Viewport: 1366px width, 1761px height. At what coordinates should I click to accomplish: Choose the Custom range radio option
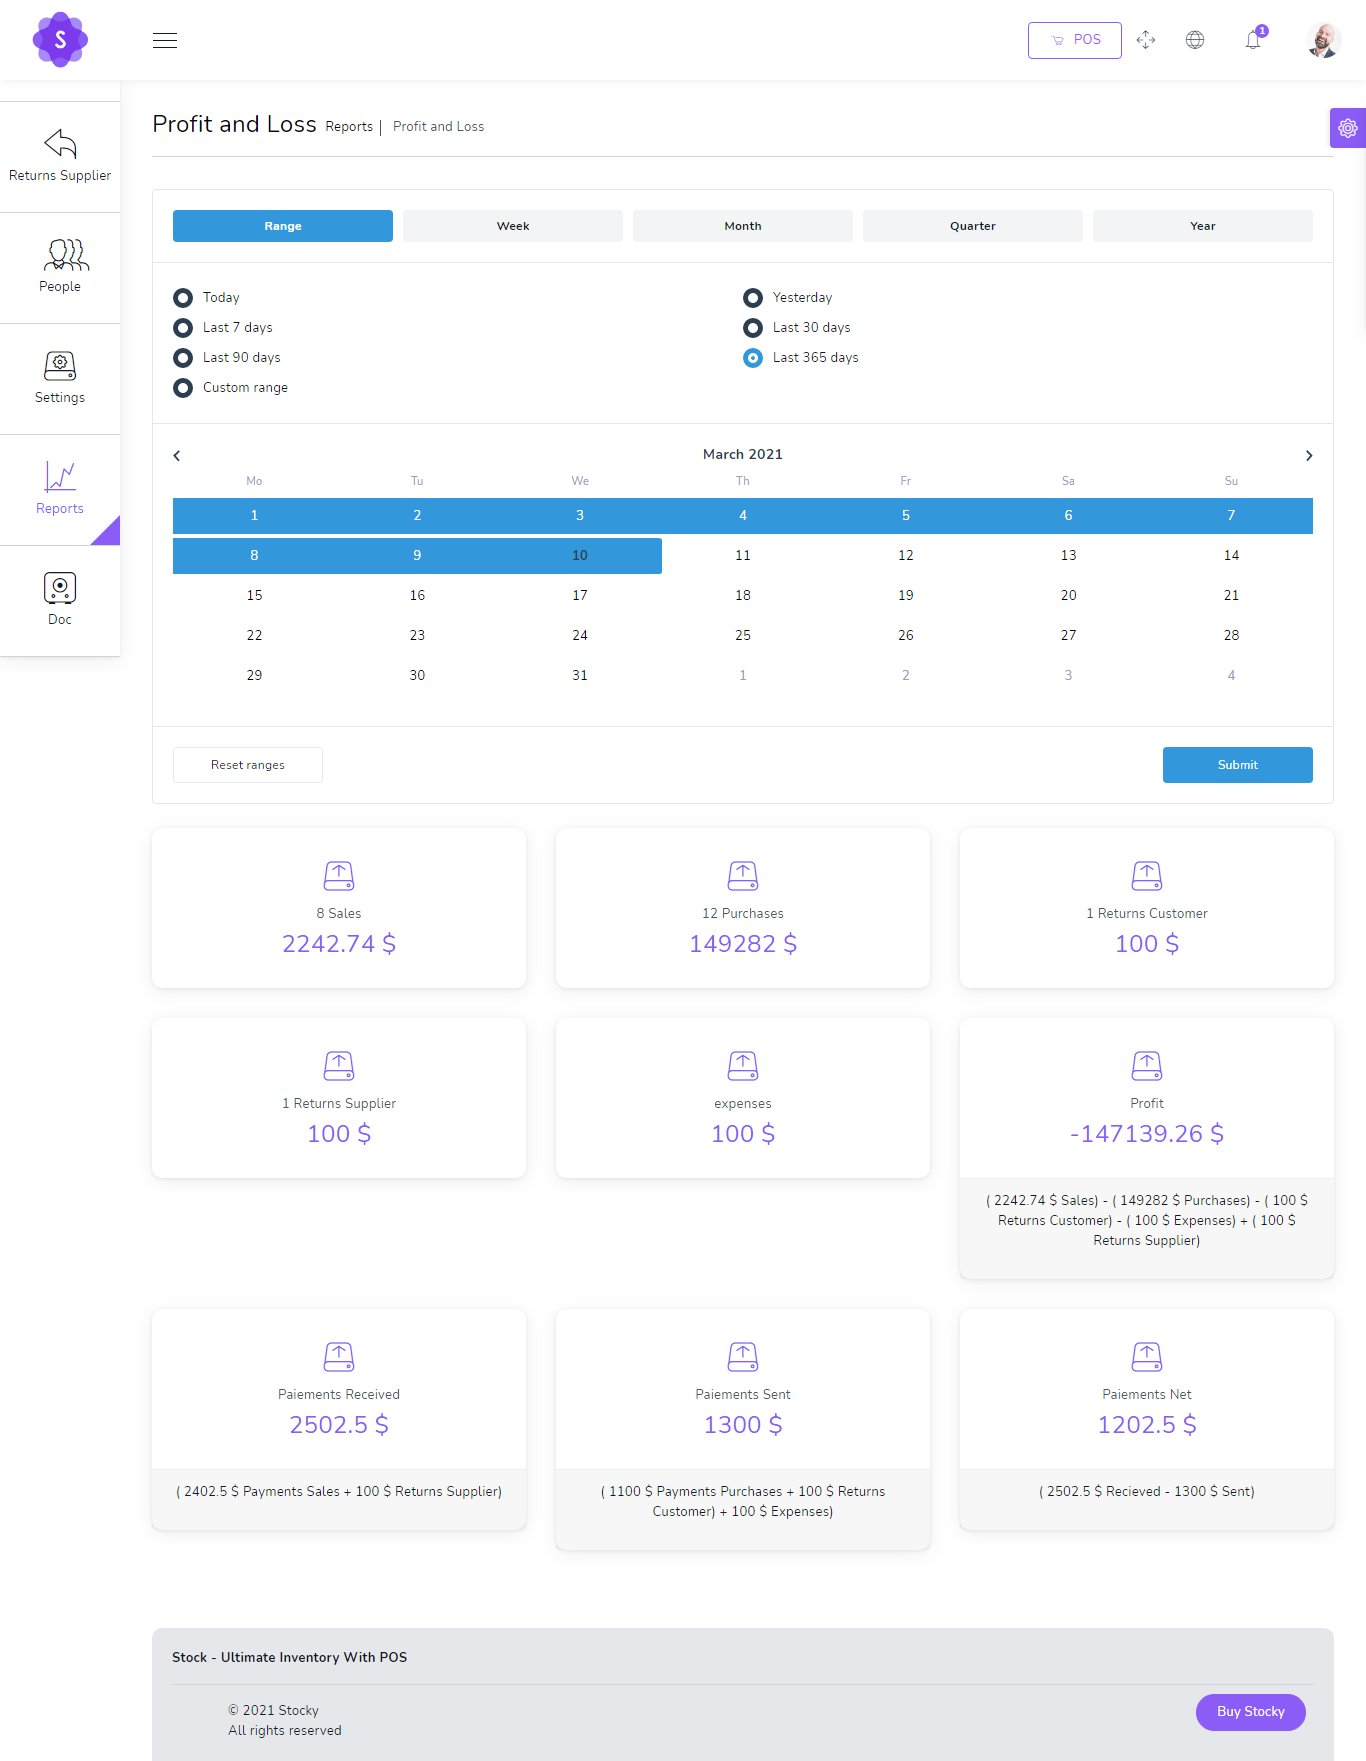click(x=183, y=388)
